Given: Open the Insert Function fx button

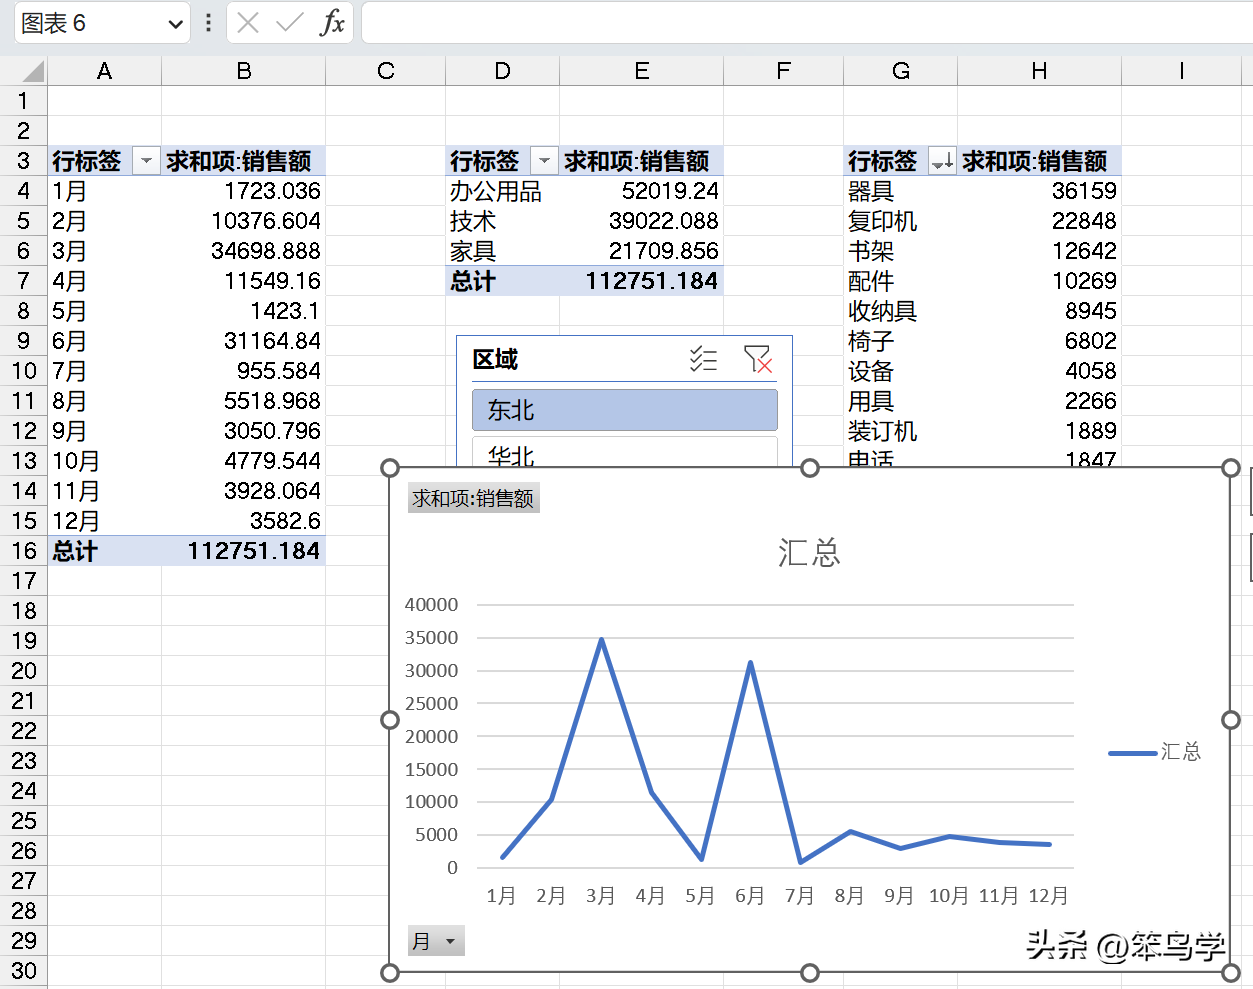Looking at the screenshot, I should [x=332, y=22].
